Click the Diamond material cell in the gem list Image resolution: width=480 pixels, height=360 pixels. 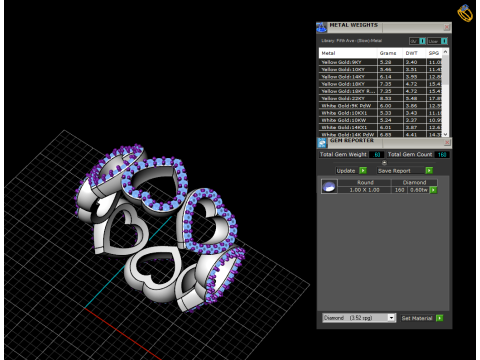point(414,182)
